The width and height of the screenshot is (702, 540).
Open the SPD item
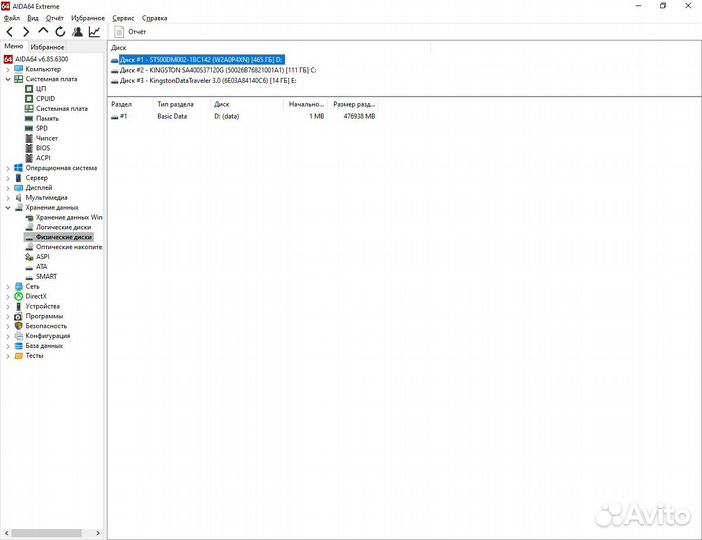[x=42, y=128]
